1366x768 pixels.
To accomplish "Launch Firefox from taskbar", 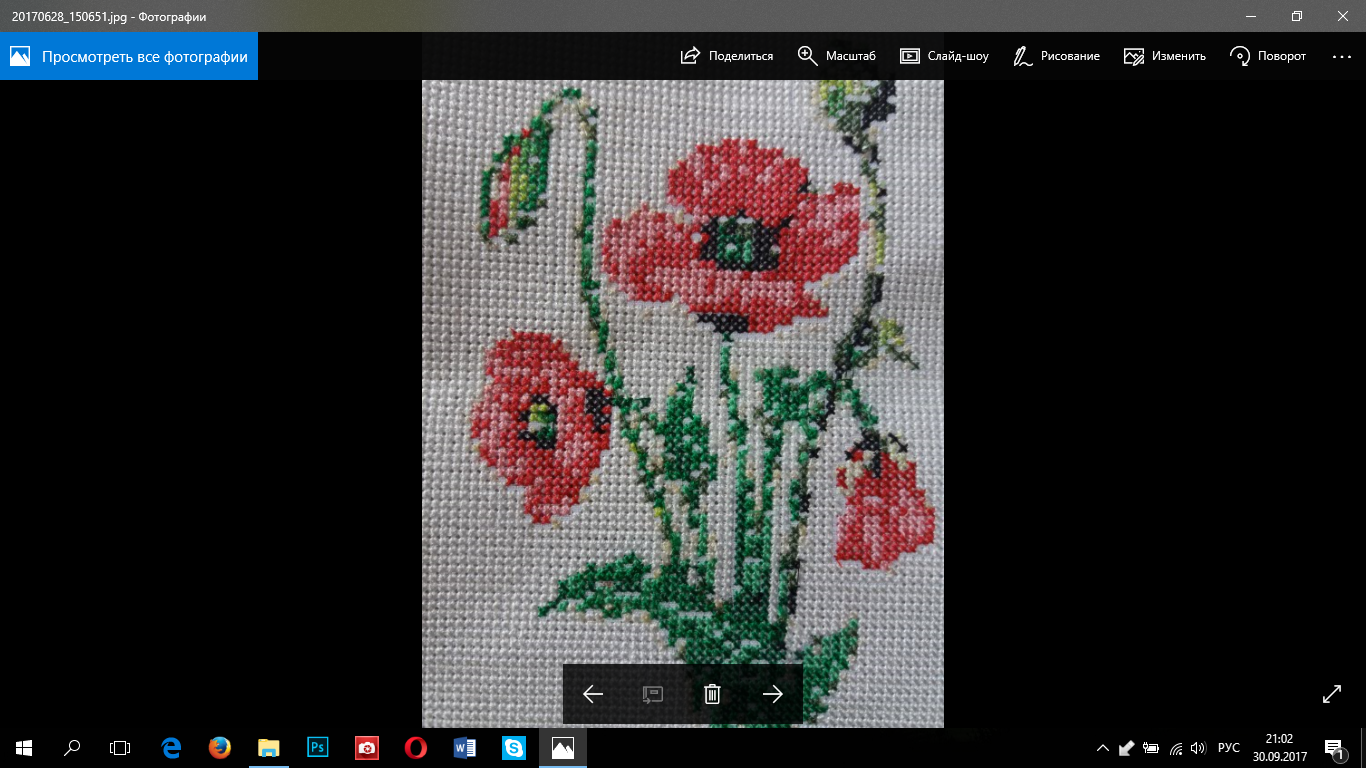I will 220,747.
